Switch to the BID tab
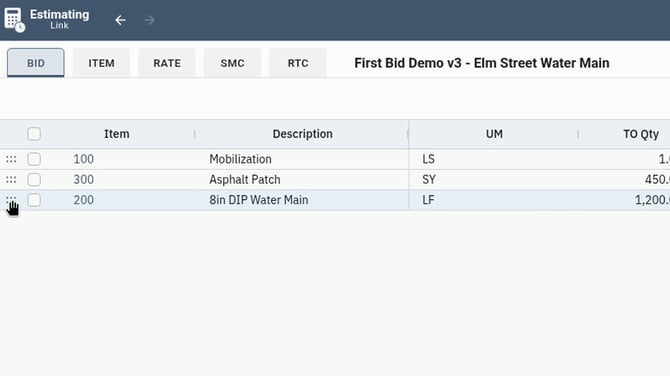Screen dimensions: 670x376 point(36,63)
